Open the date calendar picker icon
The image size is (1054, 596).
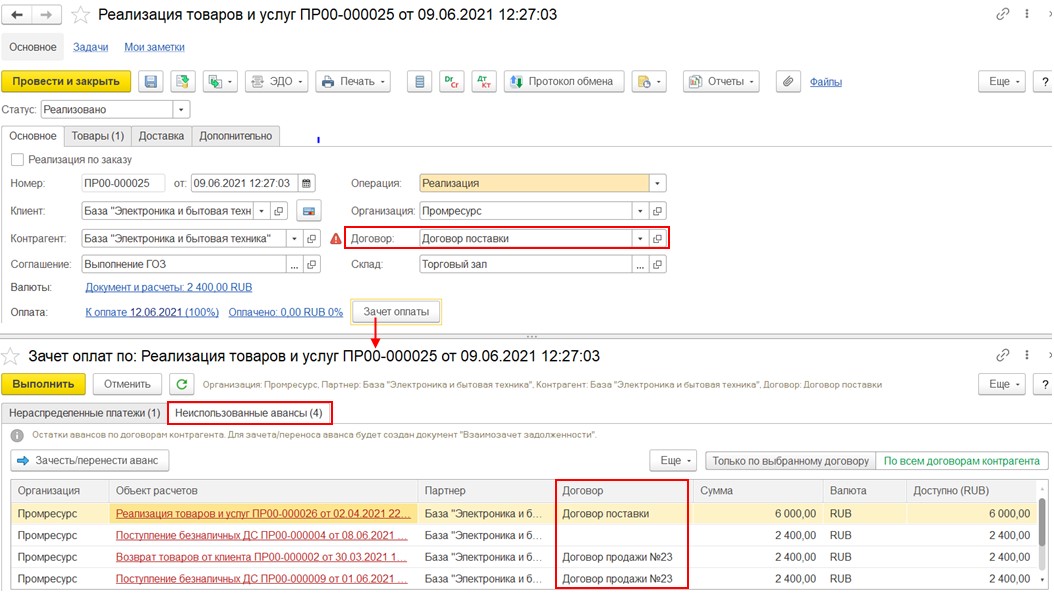pyautogui.click(x=306, y=183)
